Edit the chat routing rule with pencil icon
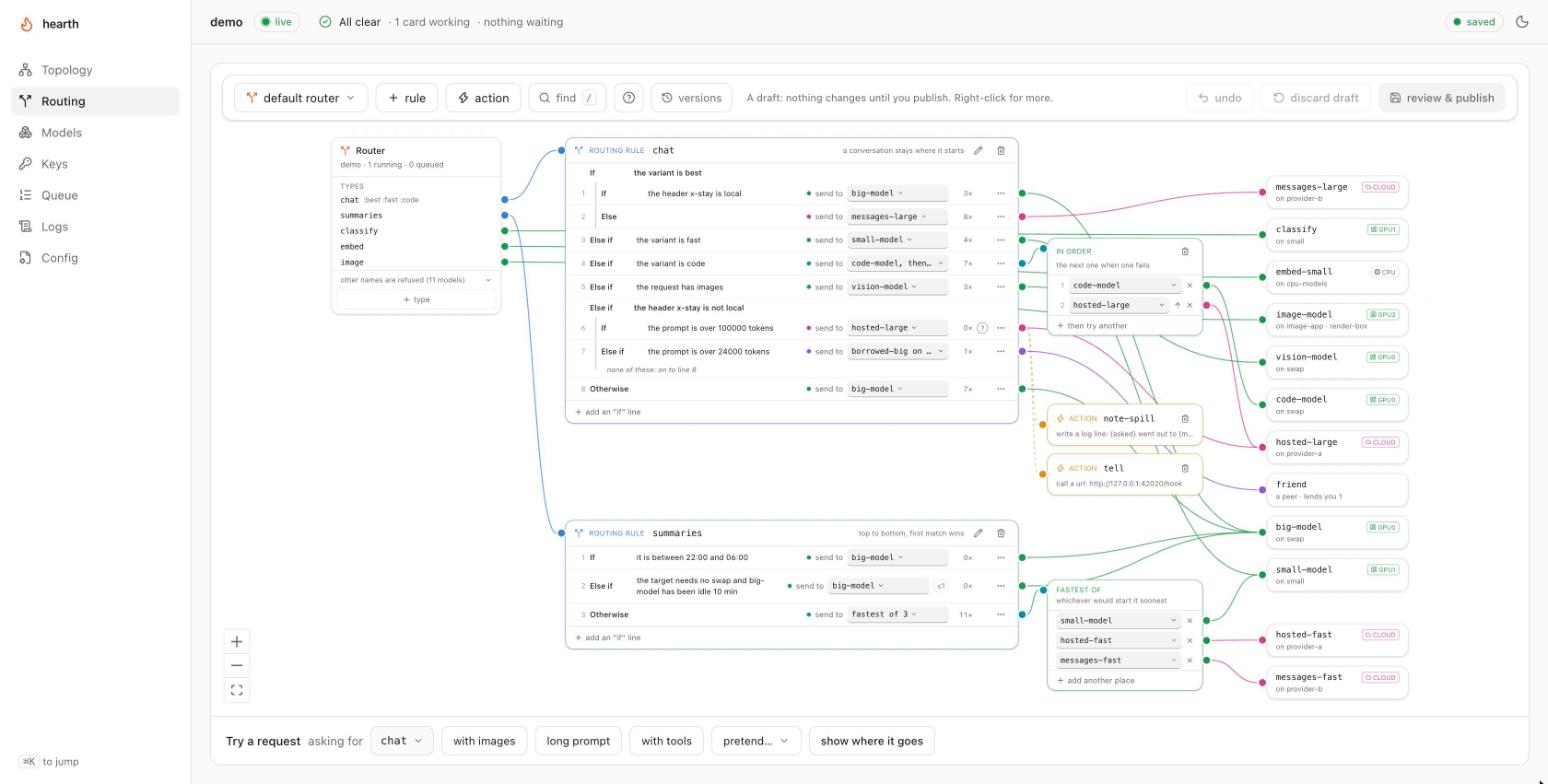 pos(978,151)
